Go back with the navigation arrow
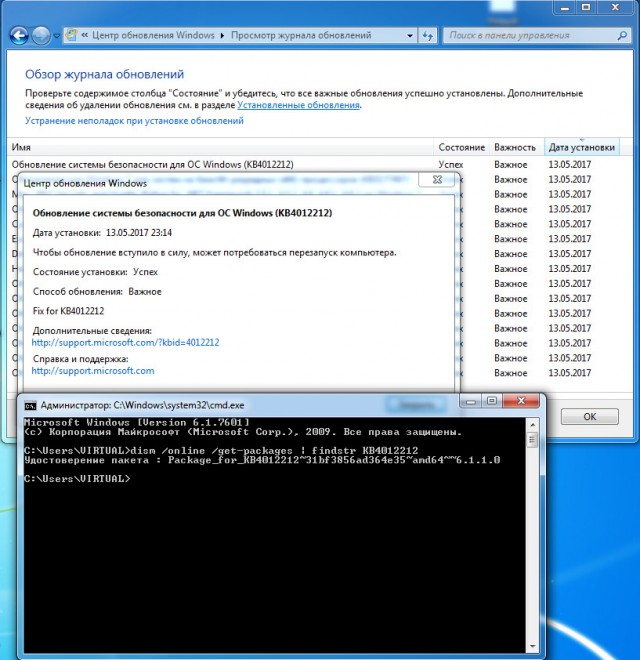The height and width of the screenshot is (660, 640). point(19,36)
